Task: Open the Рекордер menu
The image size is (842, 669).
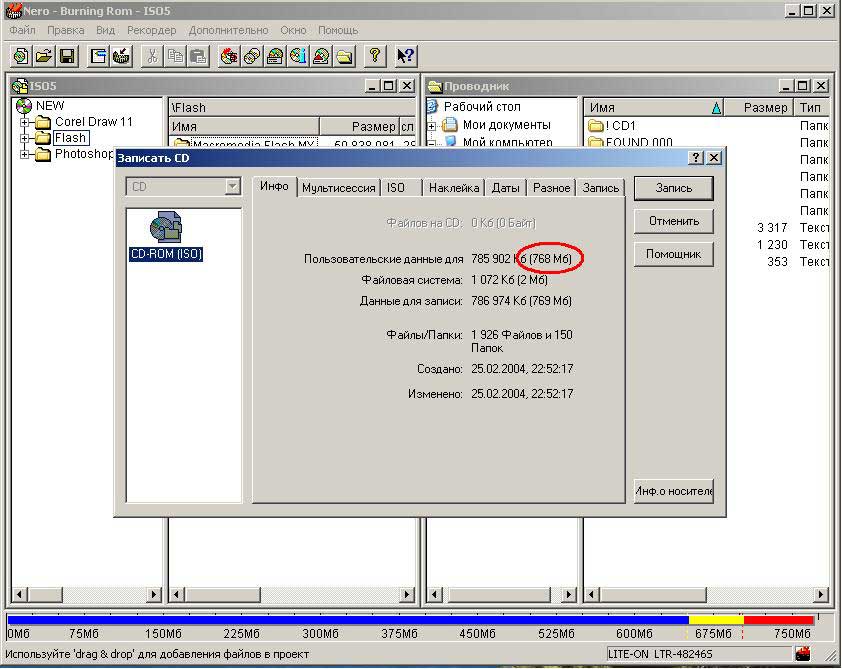Action: tap(151, 30)
